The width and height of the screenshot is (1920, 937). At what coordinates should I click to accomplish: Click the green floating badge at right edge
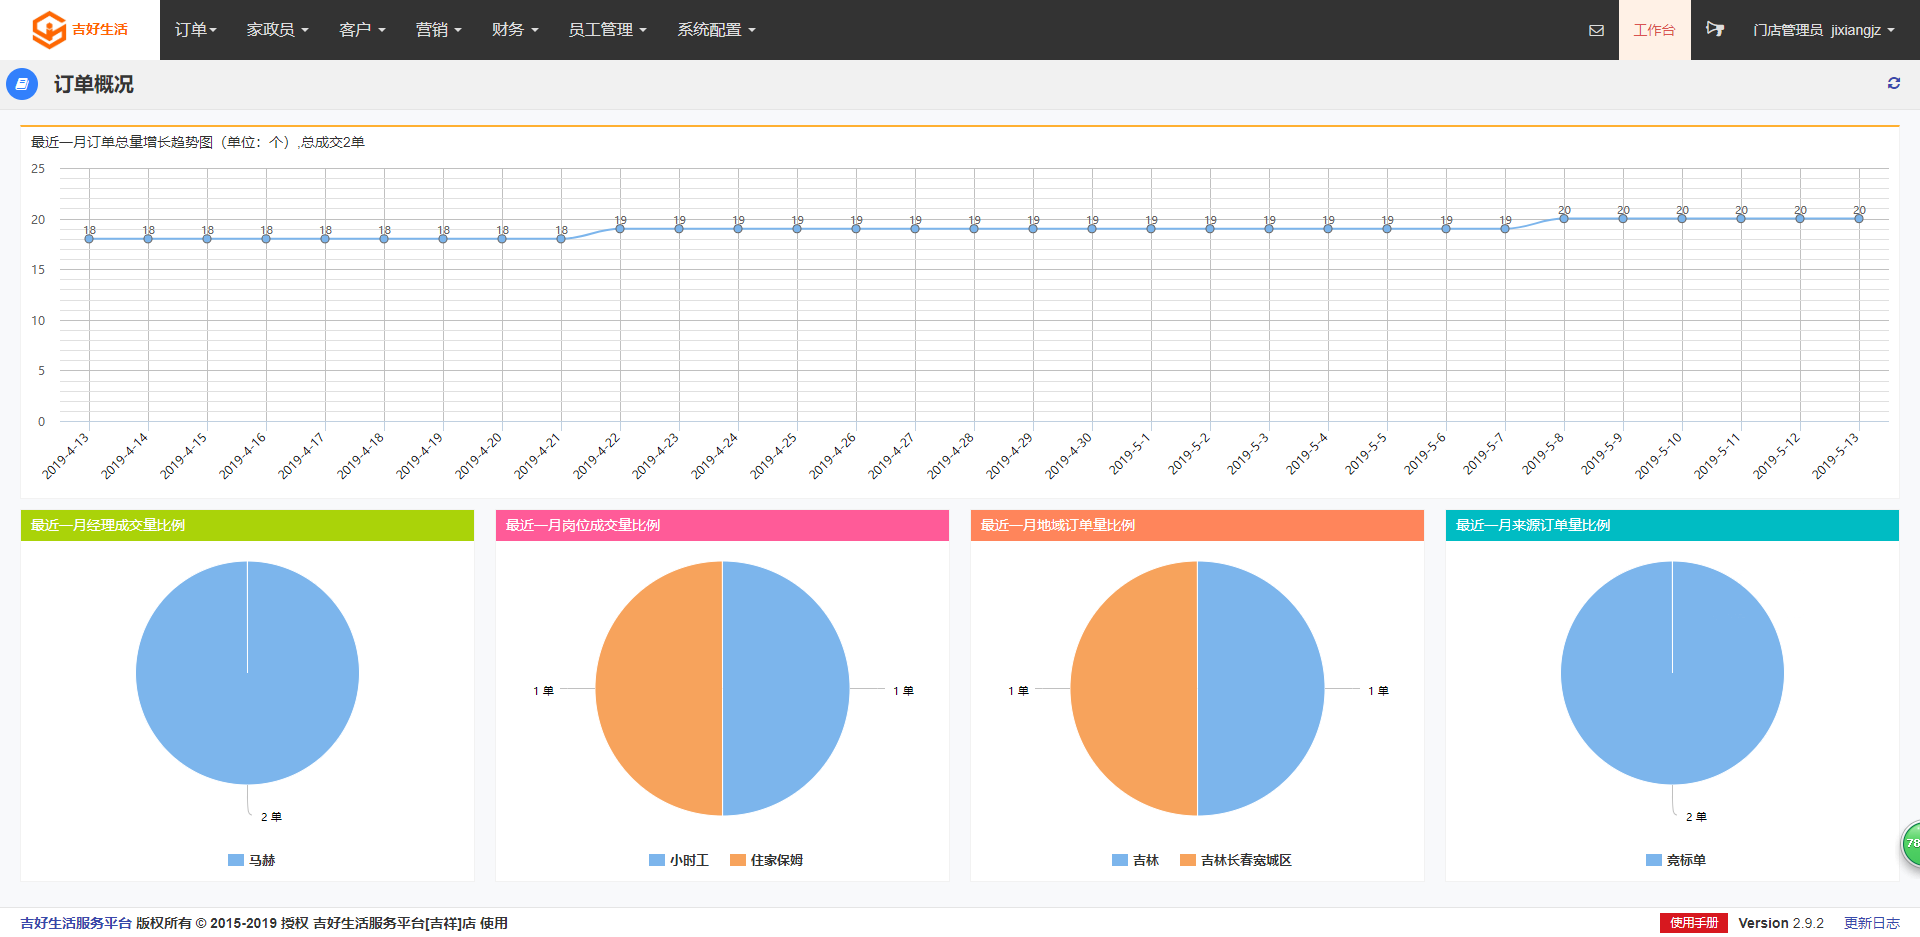(1911, 843)
